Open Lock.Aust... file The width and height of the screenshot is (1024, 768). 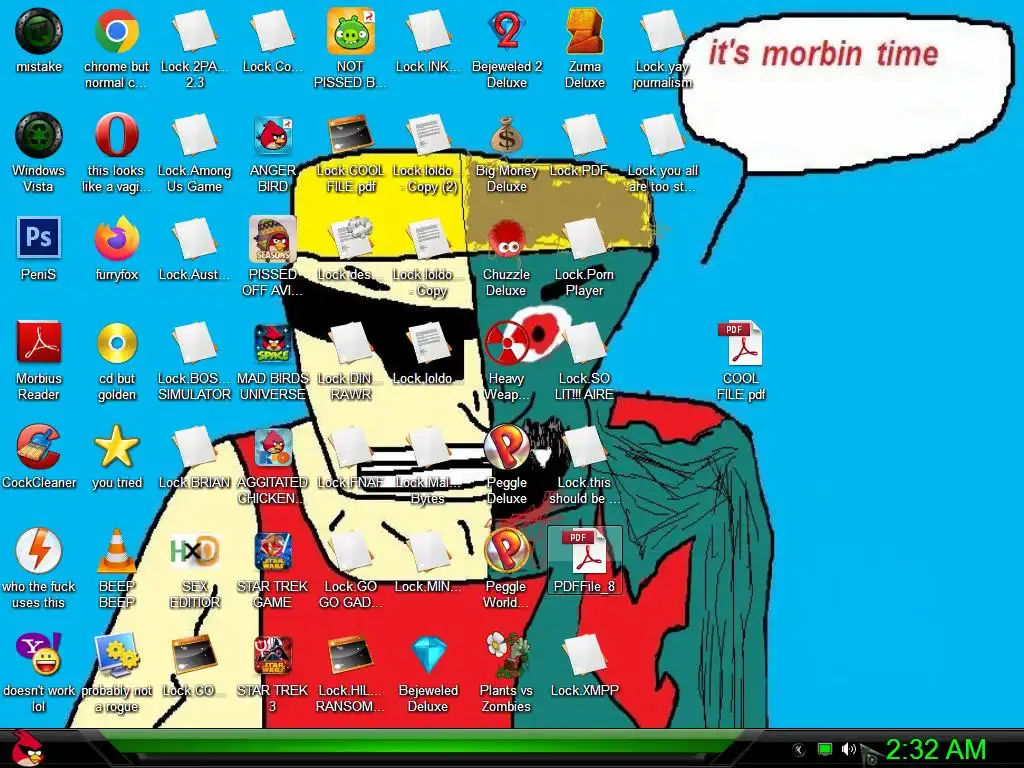(195, 239)
